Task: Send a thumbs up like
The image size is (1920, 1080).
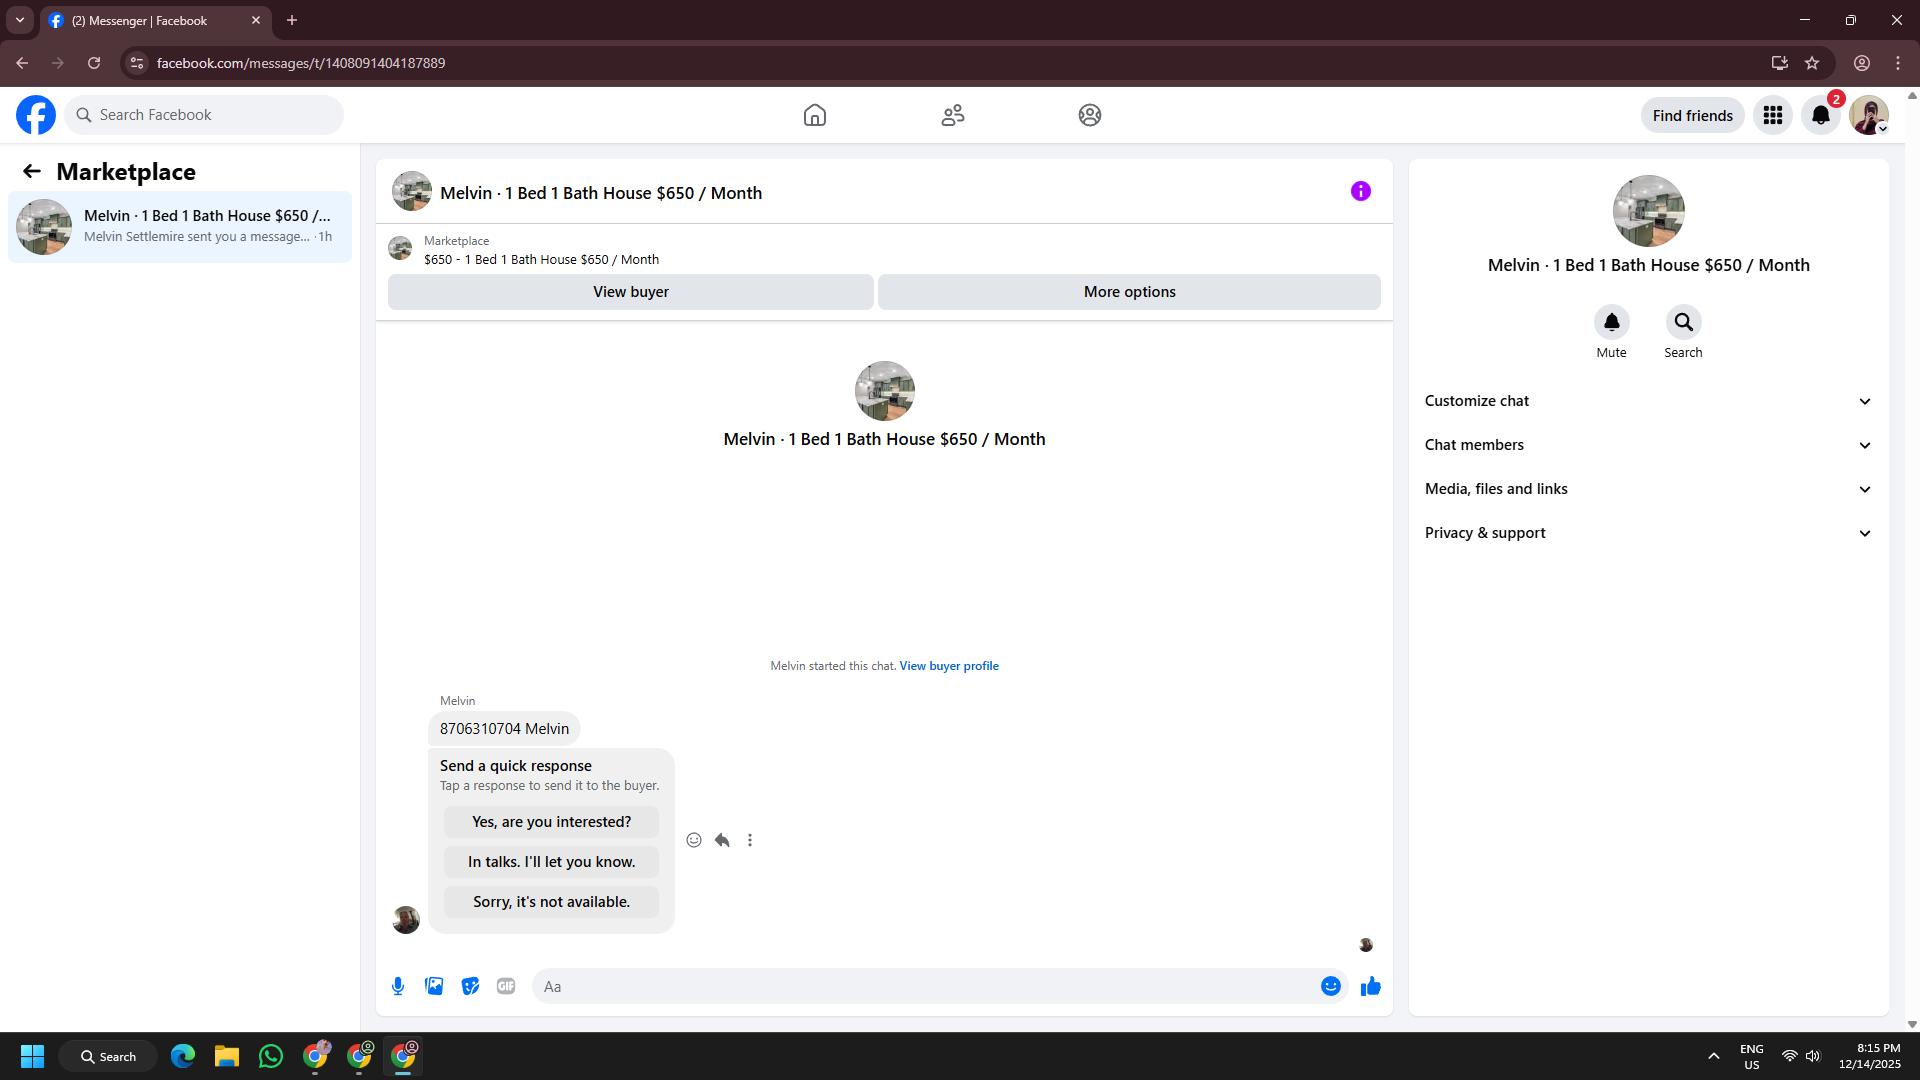Action: [x=1370, y=986]
